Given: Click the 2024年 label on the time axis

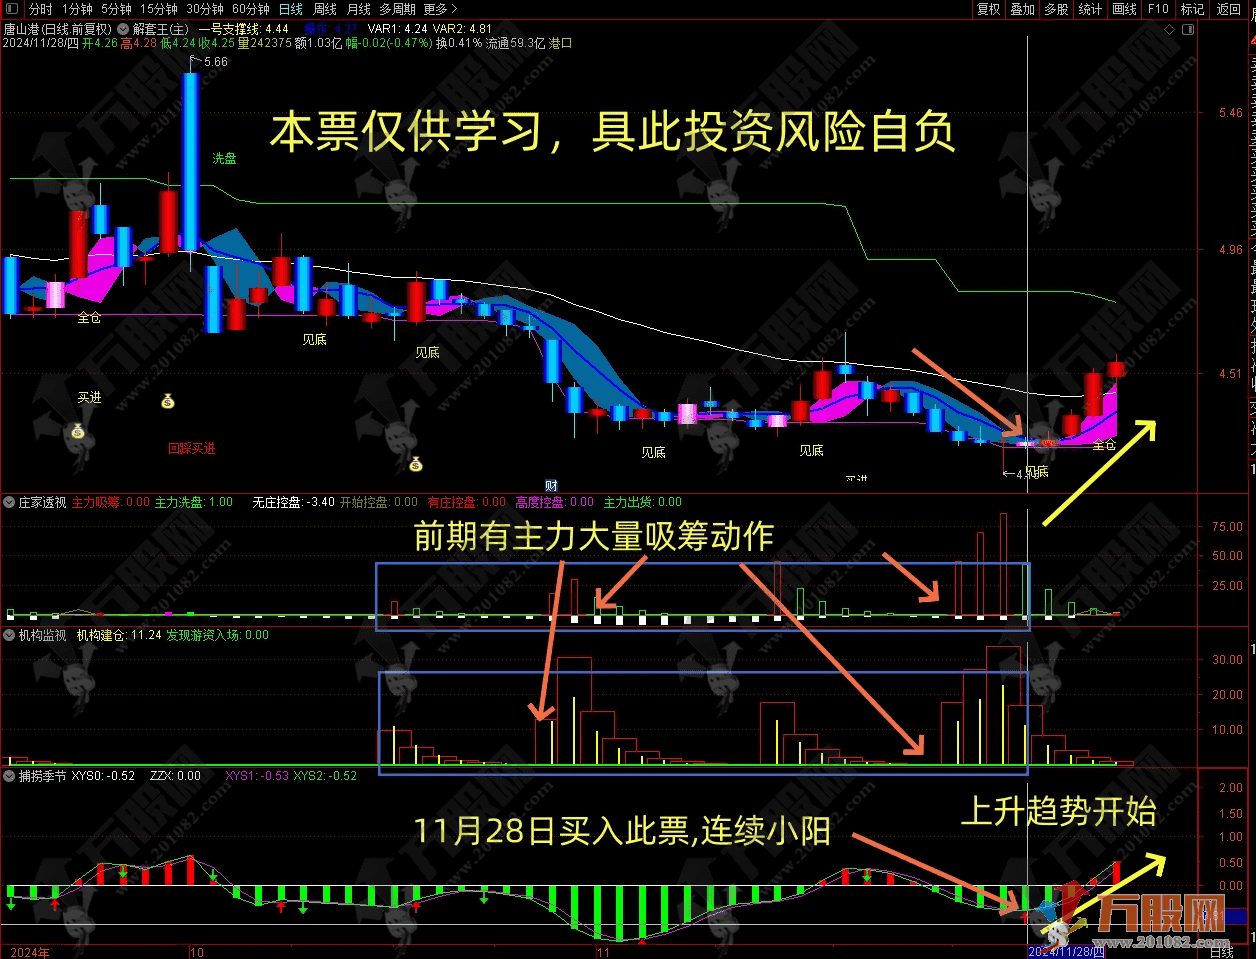Looking at the screenshot, I should 30,952.
